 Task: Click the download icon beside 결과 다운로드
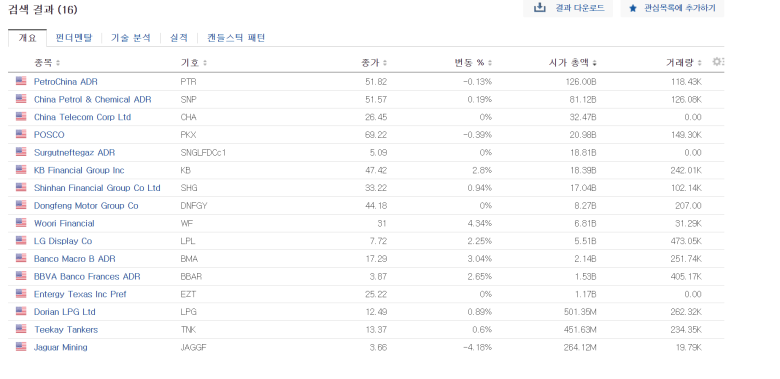tap(539, 8)
